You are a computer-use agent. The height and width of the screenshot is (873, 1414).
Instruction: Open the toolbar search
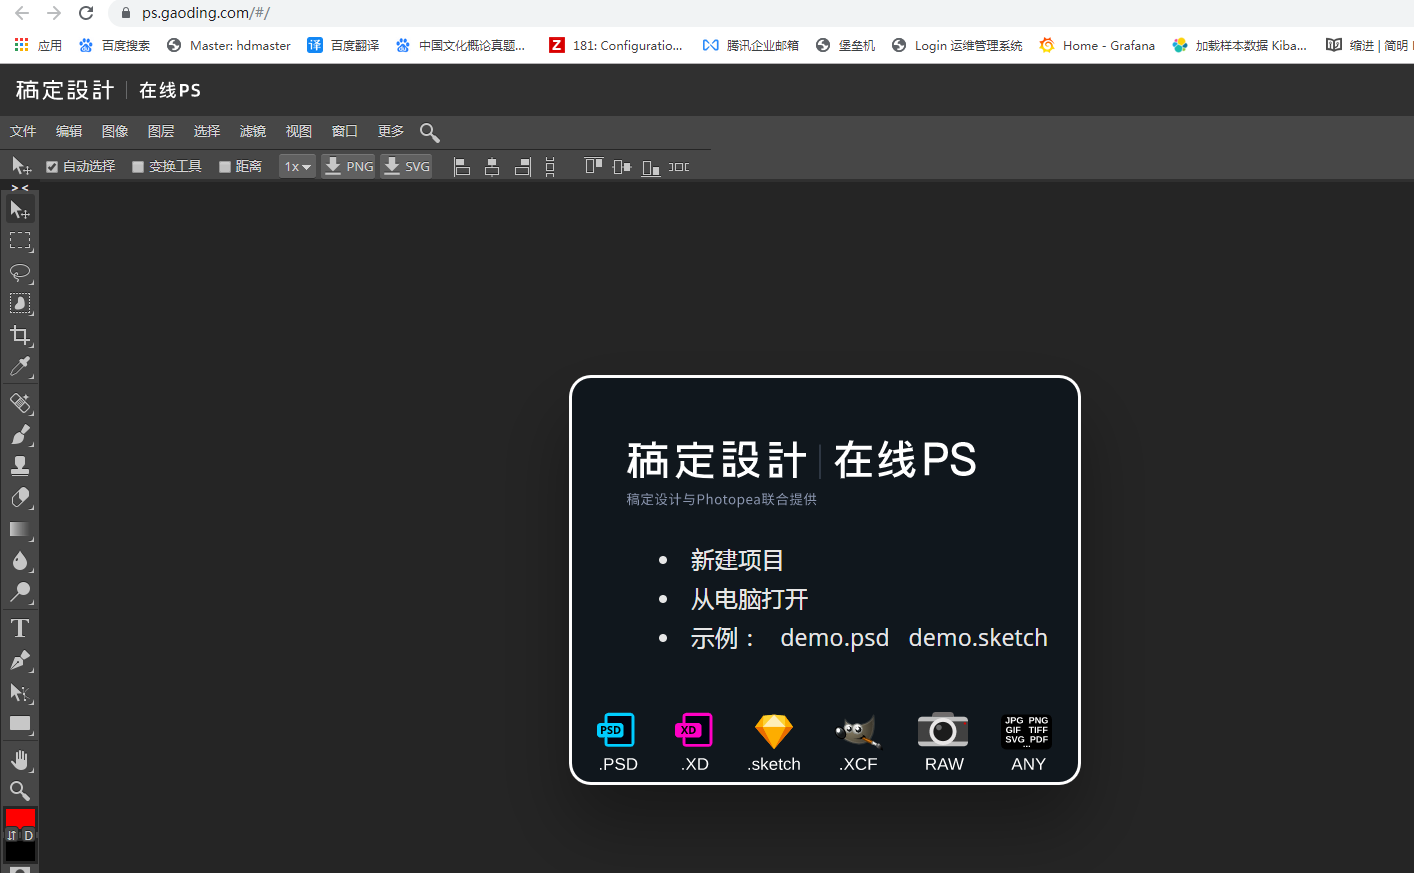pyautogui.click(x=429, y=131)
